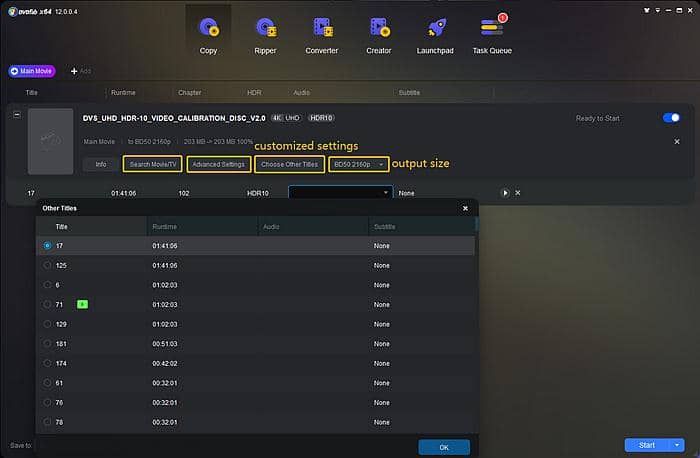Select title 125 radio button
Viewport: 700px width, 458px height.
(x=47, y=265)
